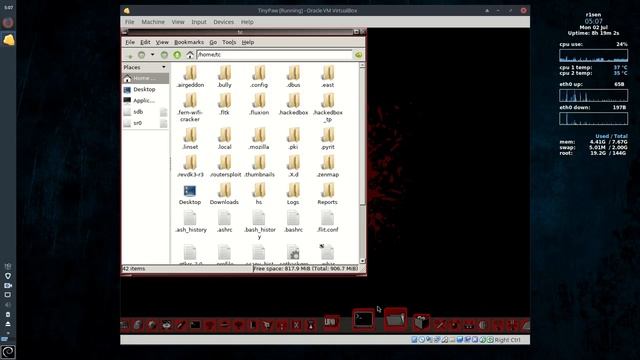Image resolution: width=640 pixels, height=360 pixels.
Task: Open the Tools menu
Action: tap(229, 42)
